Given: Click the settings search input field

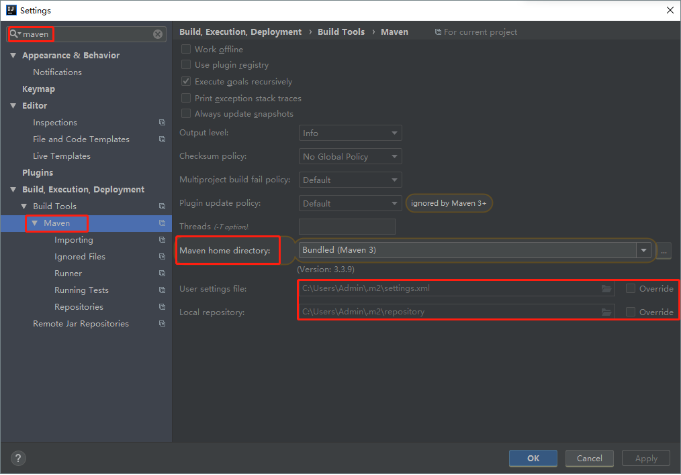Looking at the screenshot, I should [x=87, y=34].
